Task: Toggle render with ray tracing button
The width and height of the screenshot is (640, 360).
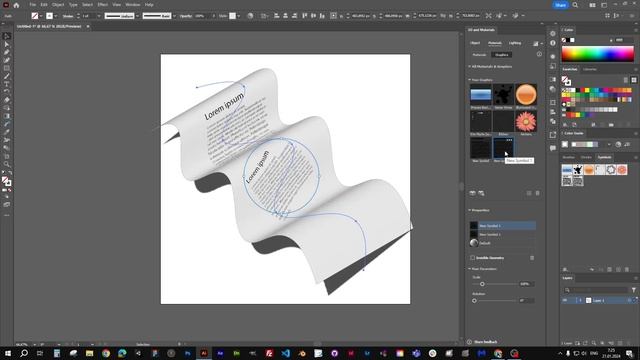Action: pos(536,43)
